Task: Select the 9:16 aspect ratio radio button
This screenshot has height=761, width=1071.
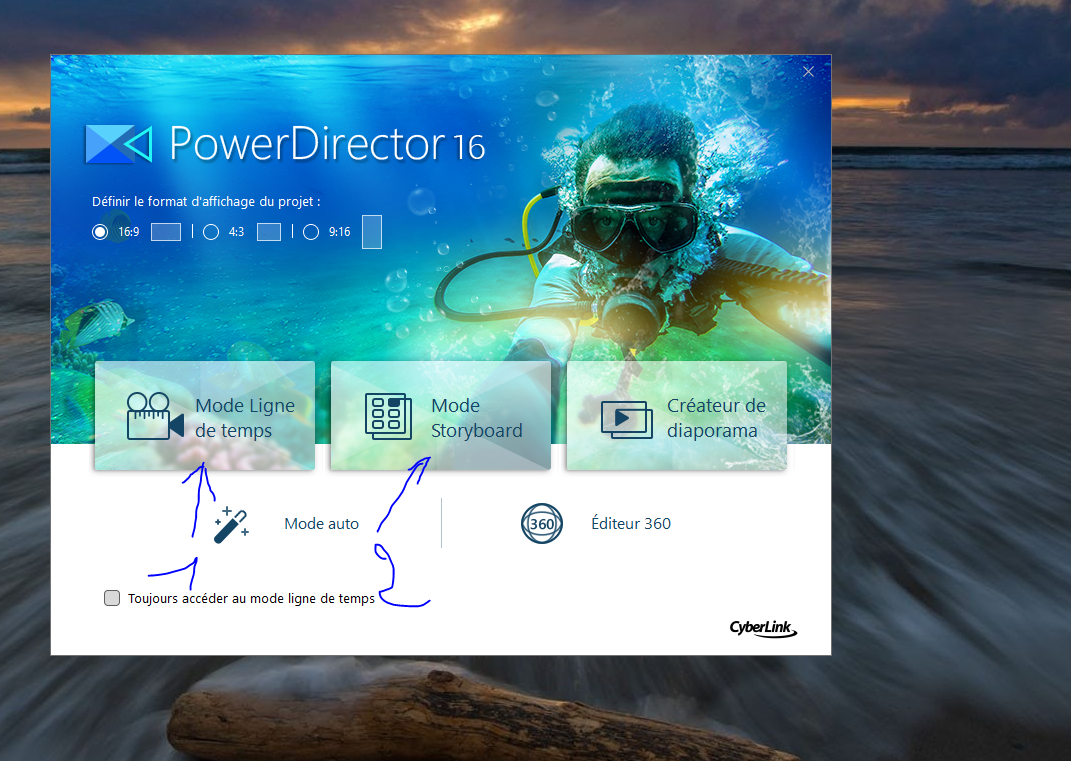Action: click(311, 232)
